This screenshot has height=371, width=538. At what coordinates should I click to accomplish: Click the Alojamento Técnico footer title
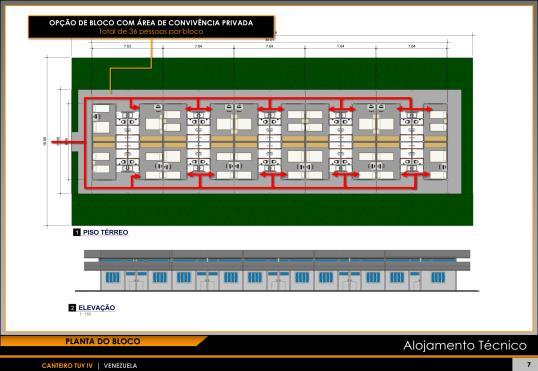click(465, 345)
